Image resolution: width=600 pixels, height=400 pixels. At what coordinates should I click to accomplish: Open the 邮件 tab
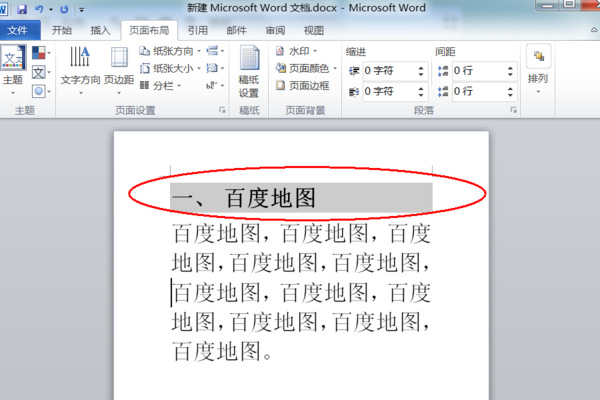pyautogui.click(x=236, y=30)
